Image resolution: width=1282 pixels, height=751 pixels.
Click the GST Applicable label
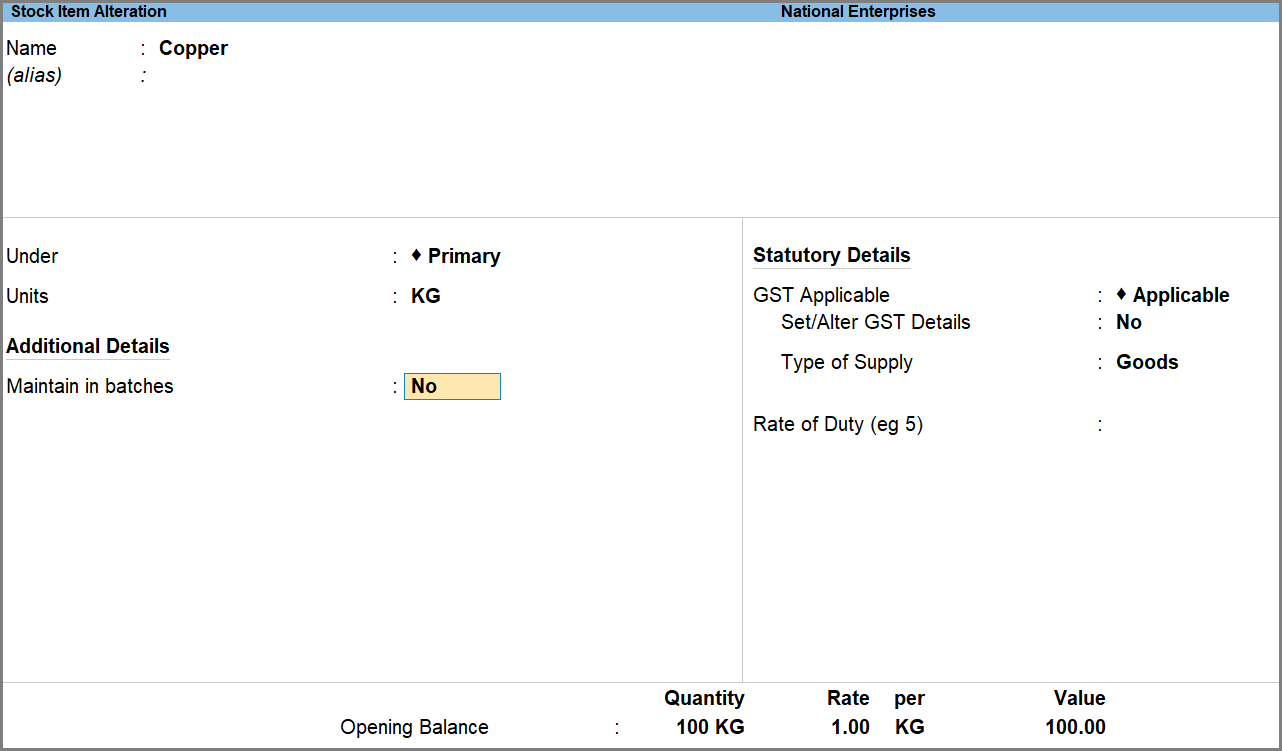[821, 295]
